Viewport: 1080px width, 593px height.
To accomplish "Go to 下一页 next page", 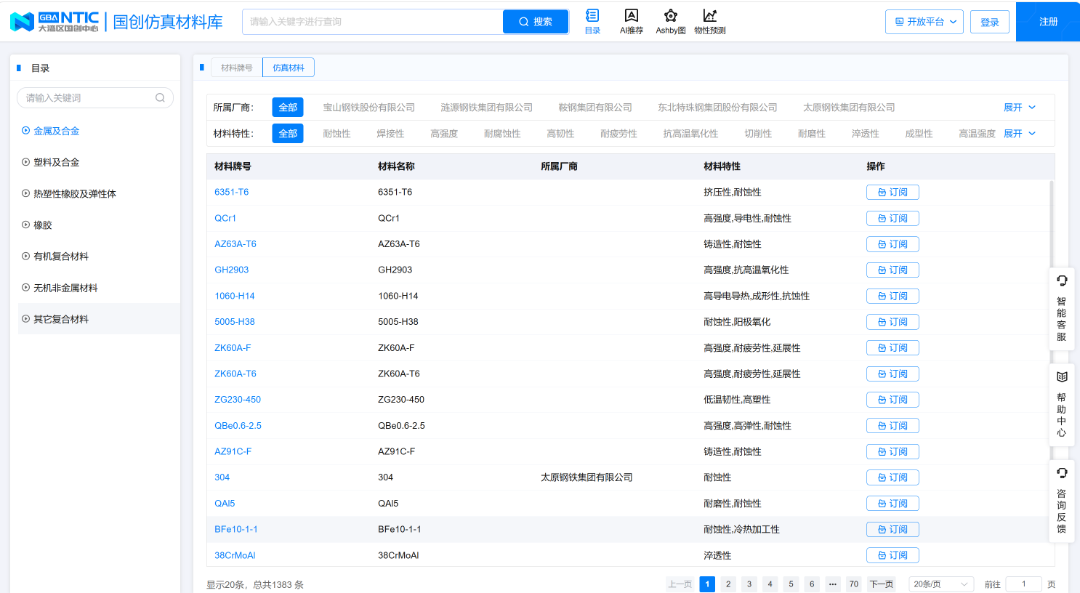I will coord(881,584).
